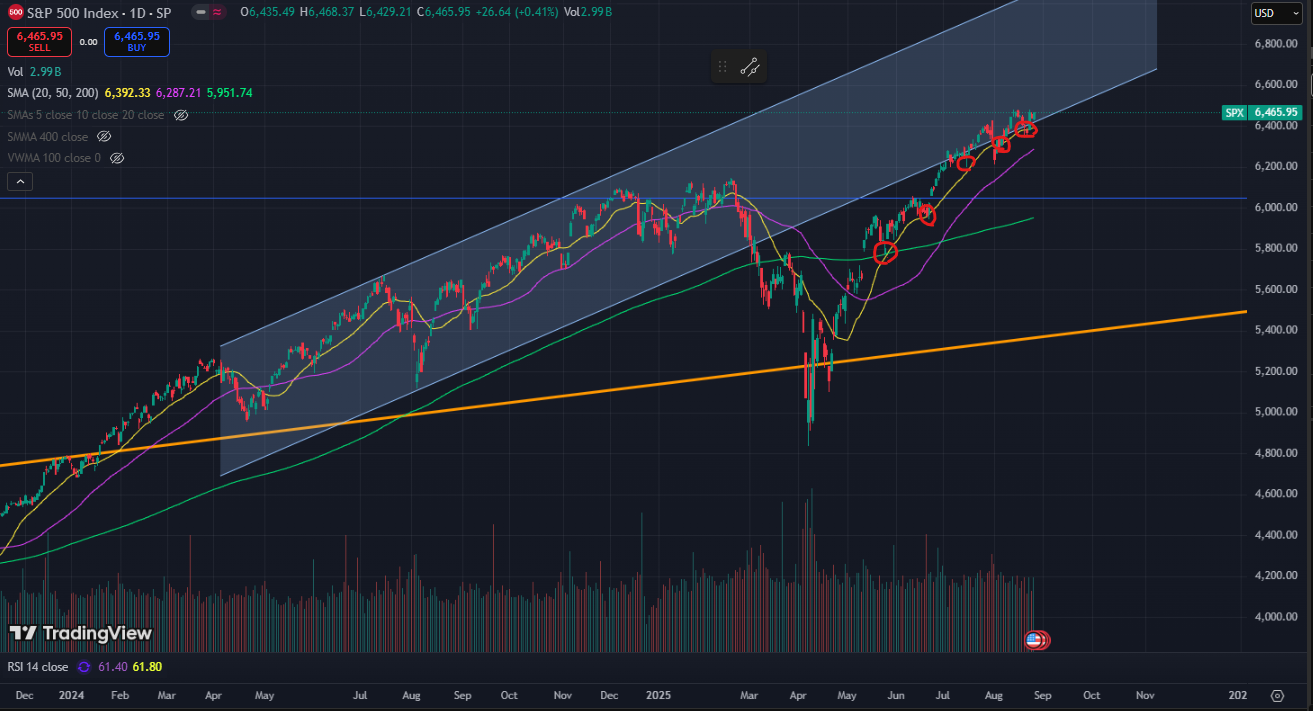Open the RSI purple alert indicator icon
The width and height of the screenshot is (1313, 711).
[84, 667]
